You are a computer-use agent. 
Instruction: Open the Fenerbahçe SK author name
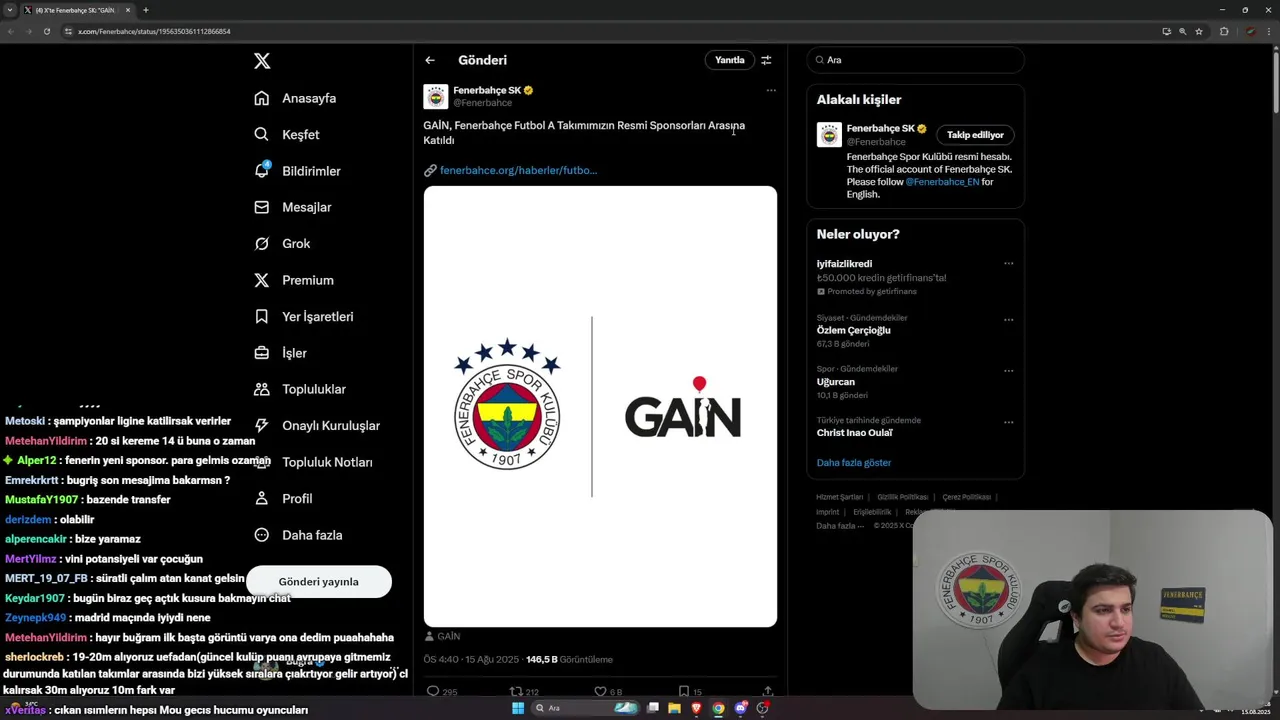[x=487, y=90]
